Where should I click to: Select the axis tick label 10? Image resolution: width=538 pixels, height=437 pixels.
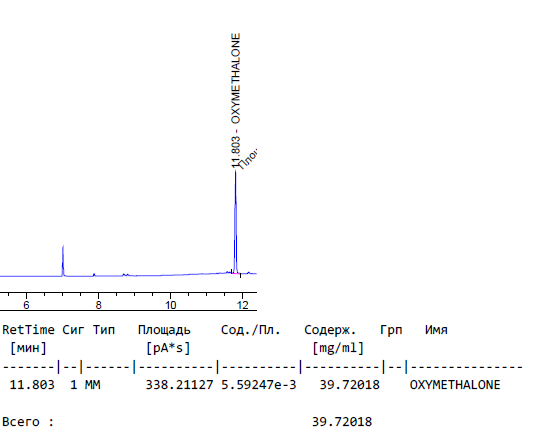171,305
